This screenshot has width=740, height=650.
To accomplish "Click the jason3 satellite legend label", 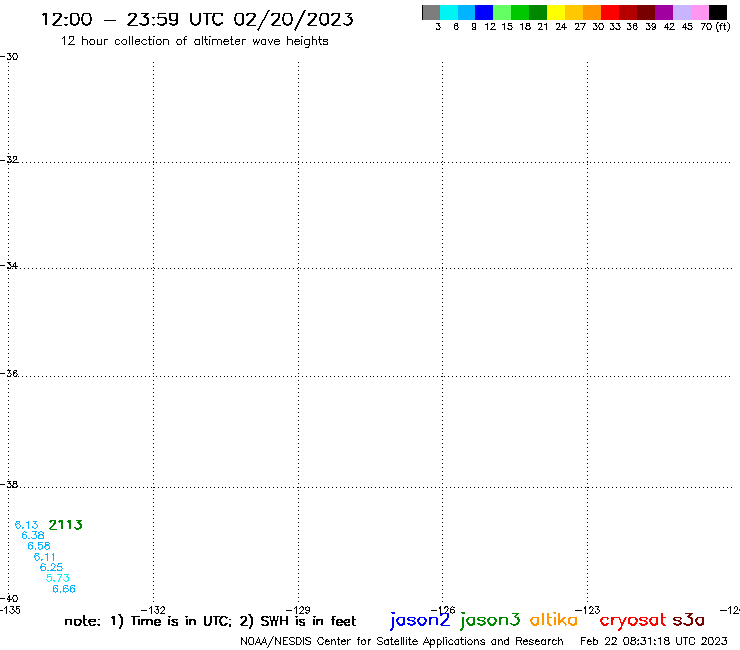I will [x=490, y=620].
